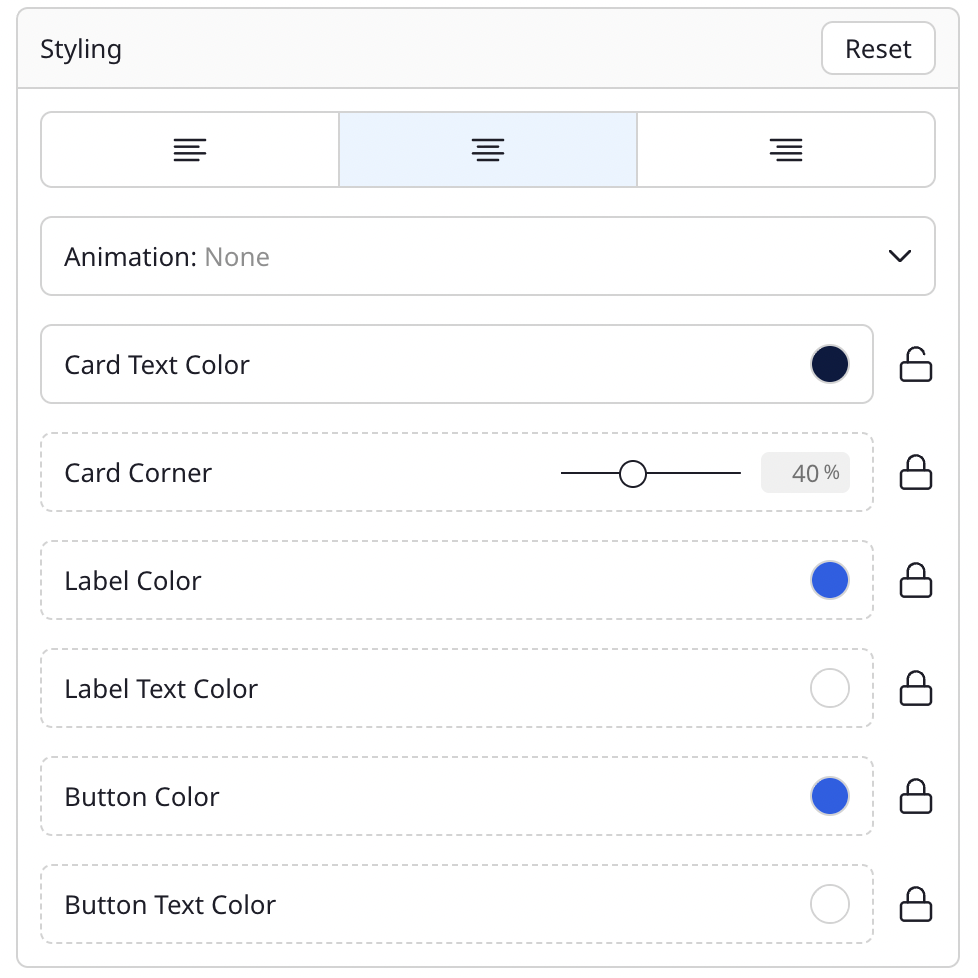The height and width of the screenshot is (978, 978).
Task: Click the Reset button
Action: coord(878,48)
